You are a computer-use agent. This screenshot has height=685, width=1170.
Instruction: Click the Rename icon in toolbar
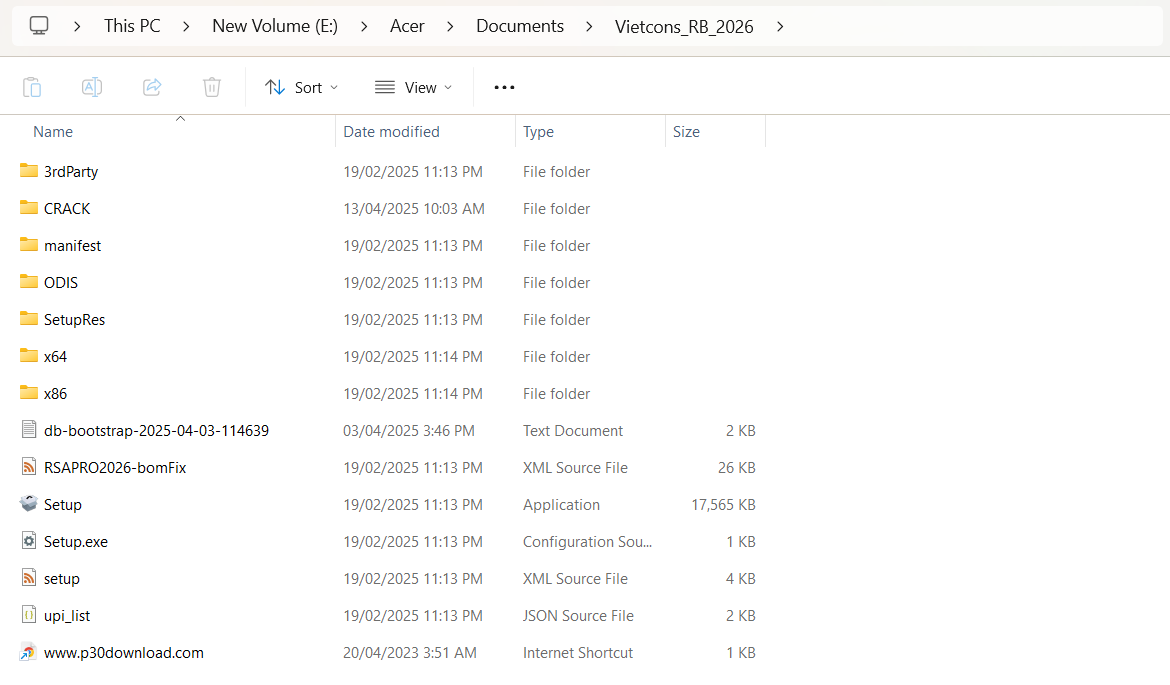tap(92, 87)
